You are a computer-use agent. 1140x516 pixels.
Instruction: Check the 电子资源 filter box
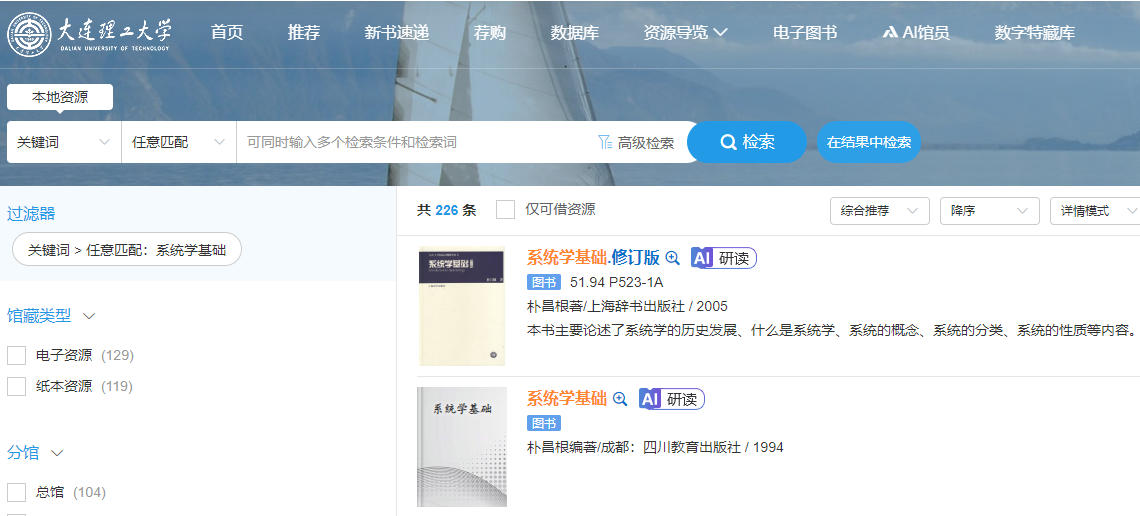coord(16,355)
